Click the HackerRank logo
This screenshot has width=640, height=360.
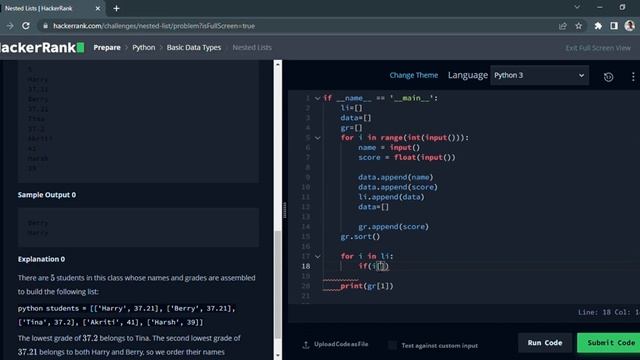pyautogui.click(x=42, y=48)
